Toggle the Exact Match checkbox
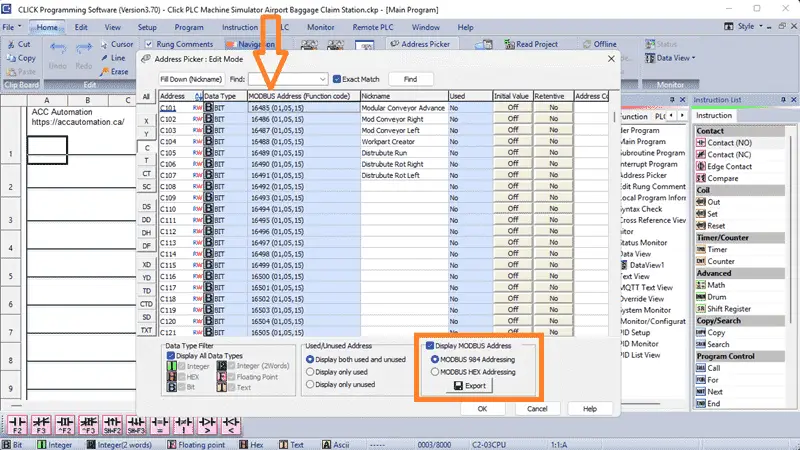This screenshot has width=800, height=450. [337, 79]
